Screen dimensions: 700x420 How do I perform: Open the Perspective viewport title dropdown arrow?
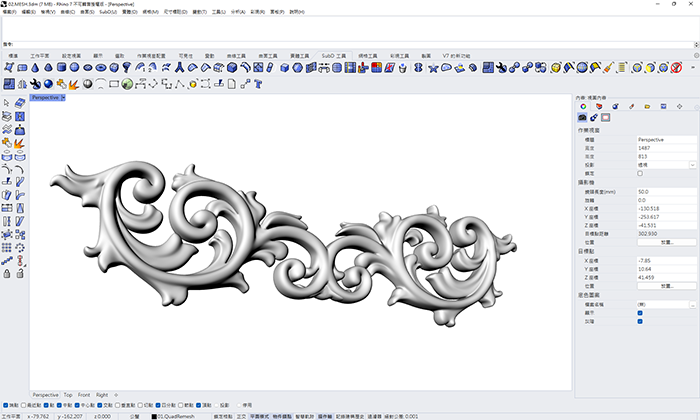[63, 98]
